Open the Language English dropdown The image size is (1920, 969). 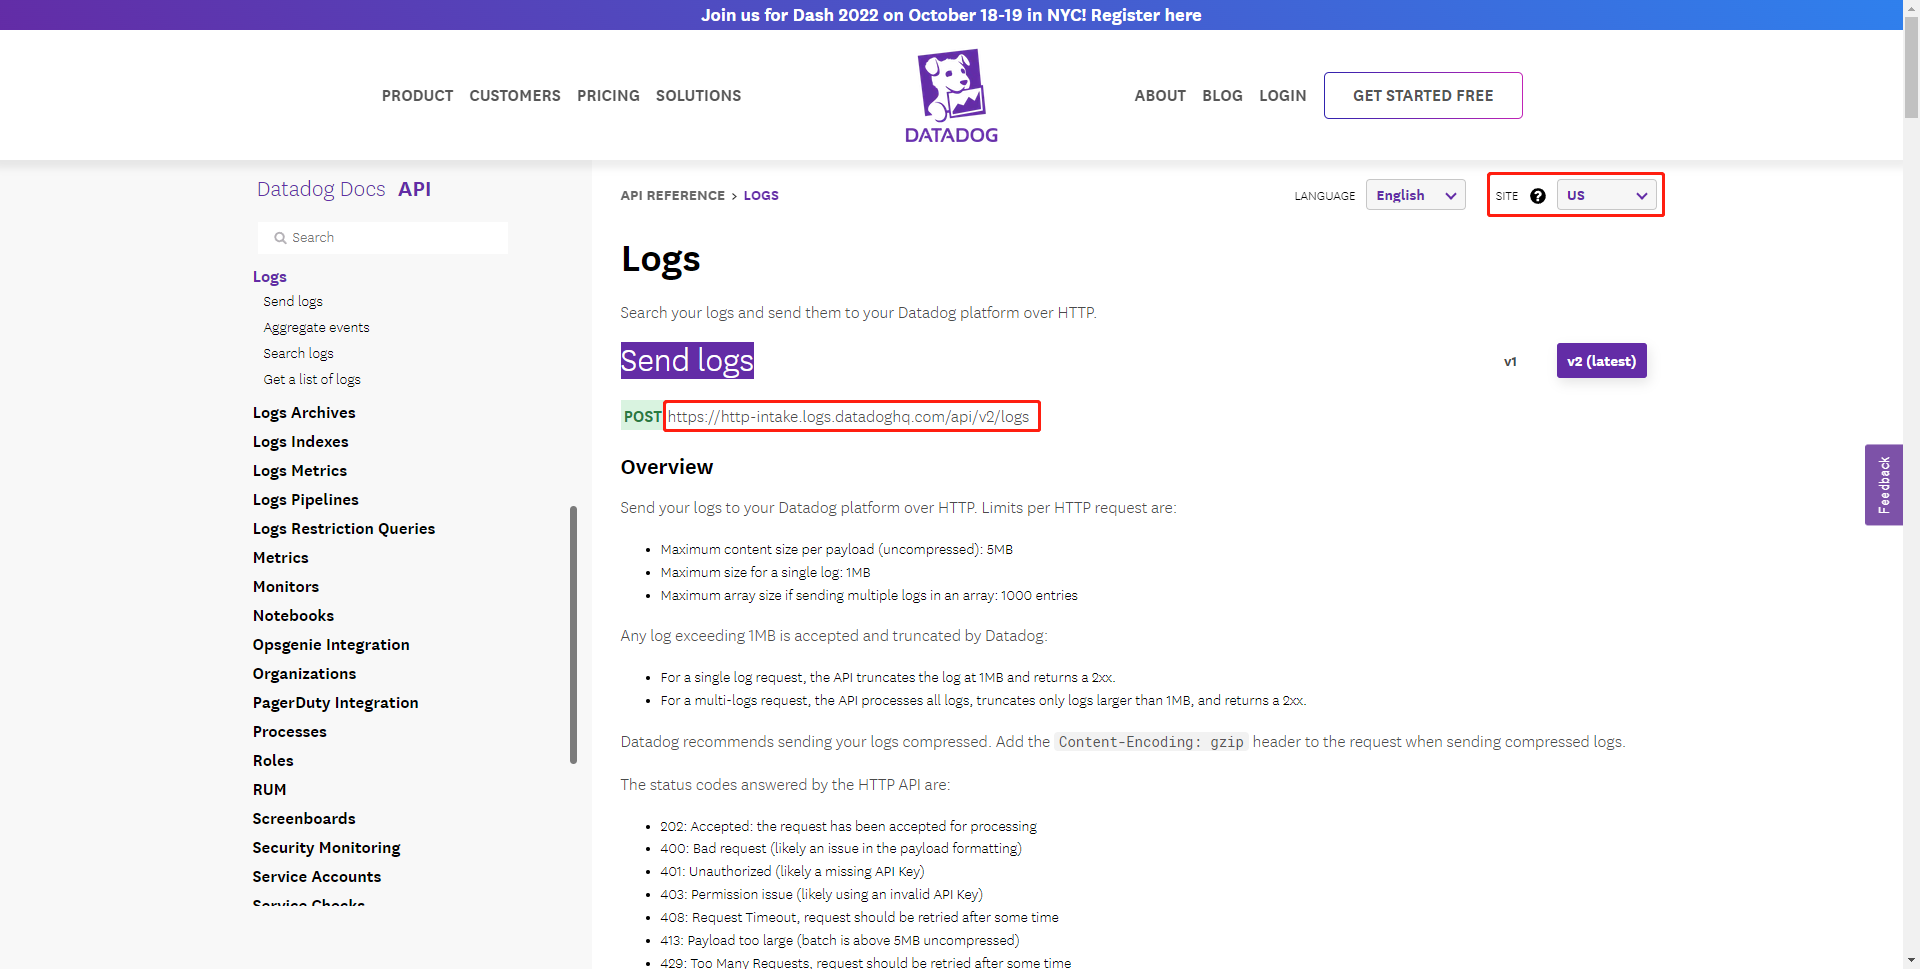[x=1415, y=195]
